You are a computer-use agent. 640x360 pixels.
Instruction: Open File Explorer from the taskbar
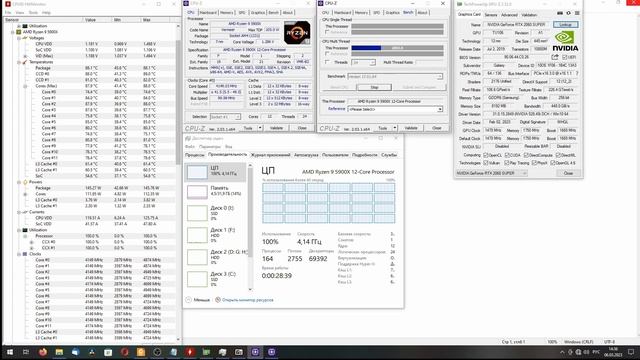point(59,352)
